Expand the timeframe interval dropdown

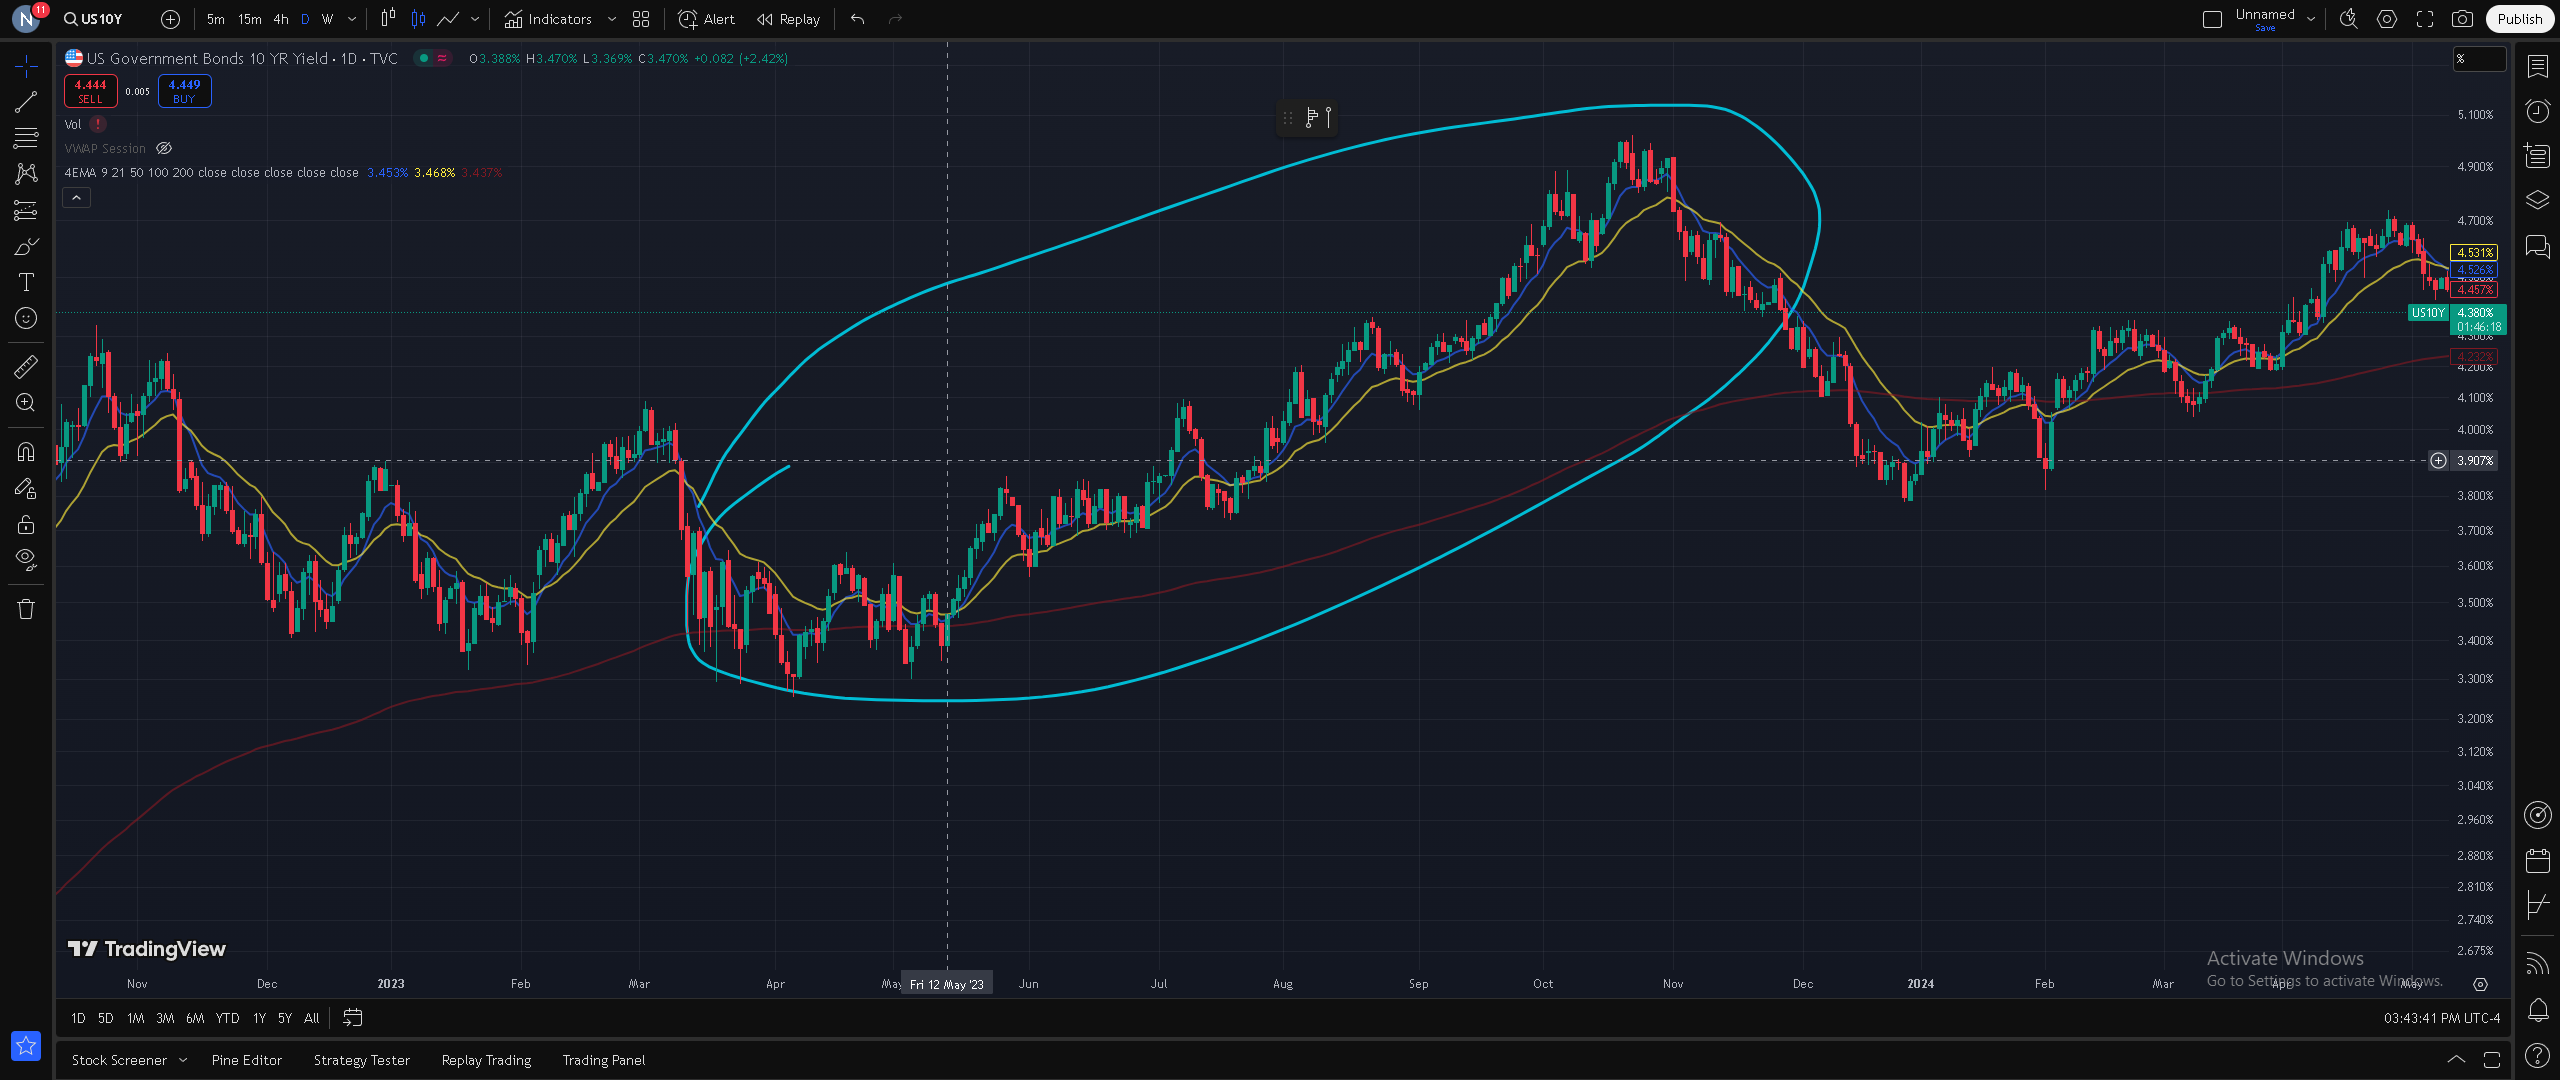tap(352, 19)
